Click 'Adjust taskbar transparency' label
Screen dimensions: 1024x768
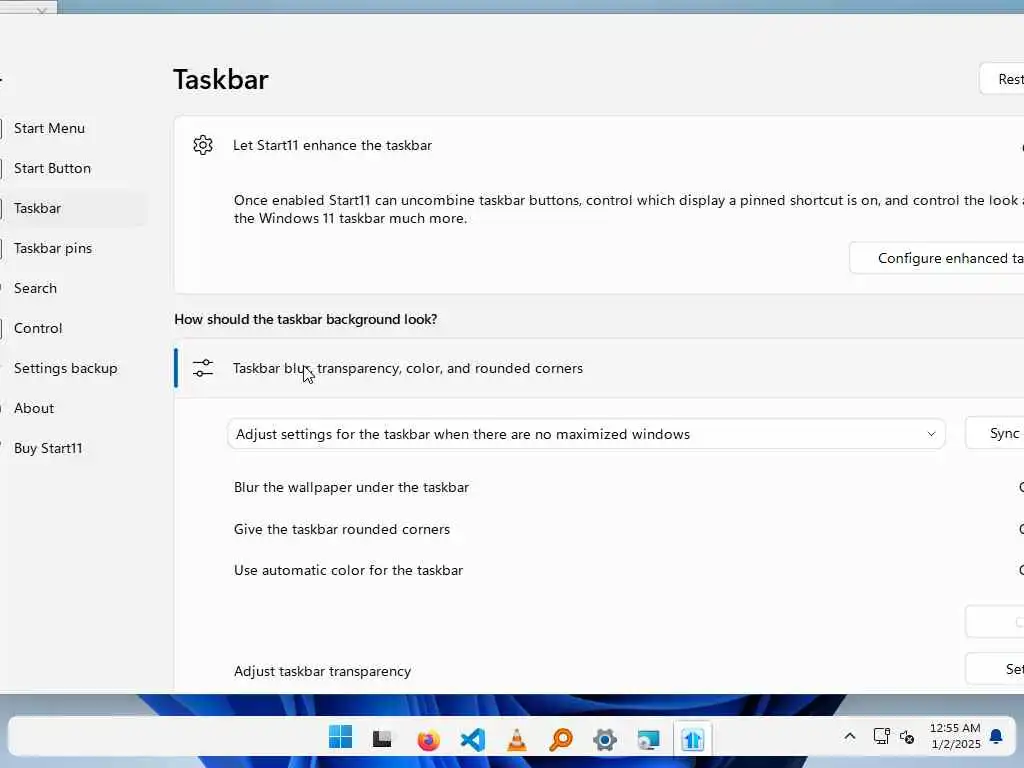322,671
